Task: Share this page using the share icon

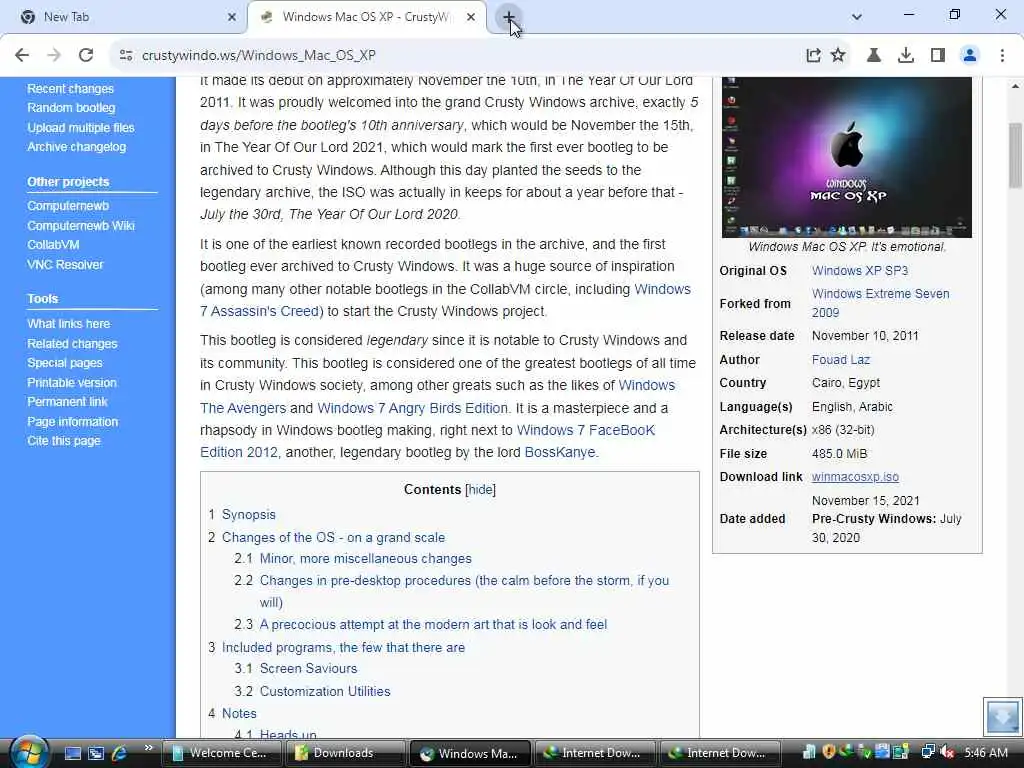Action: (813, 56)
